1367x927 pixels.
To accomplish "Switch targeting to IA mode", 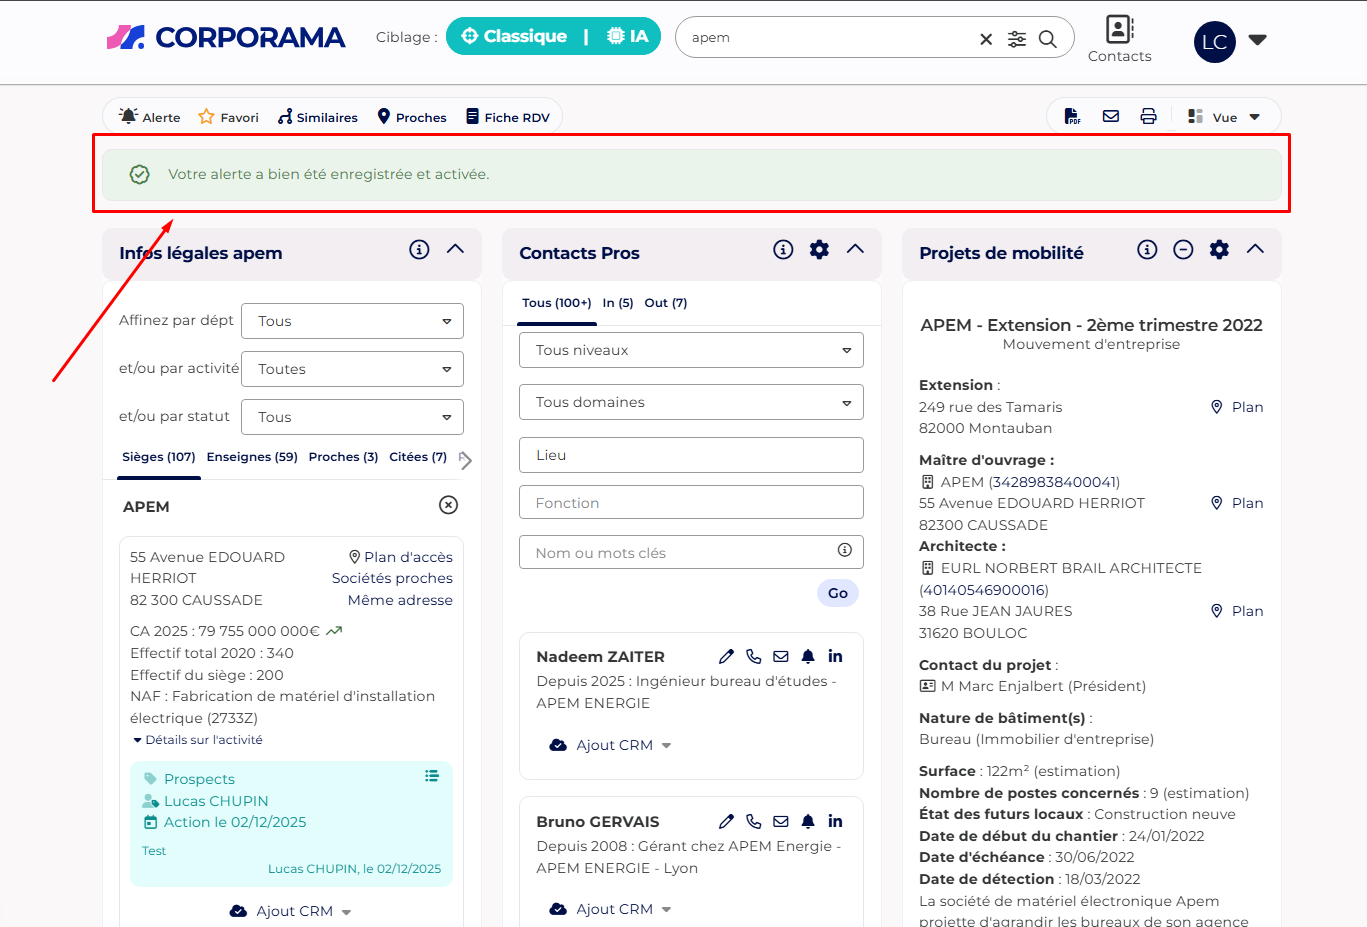I will pyautogui.click(x=628, y=36).
